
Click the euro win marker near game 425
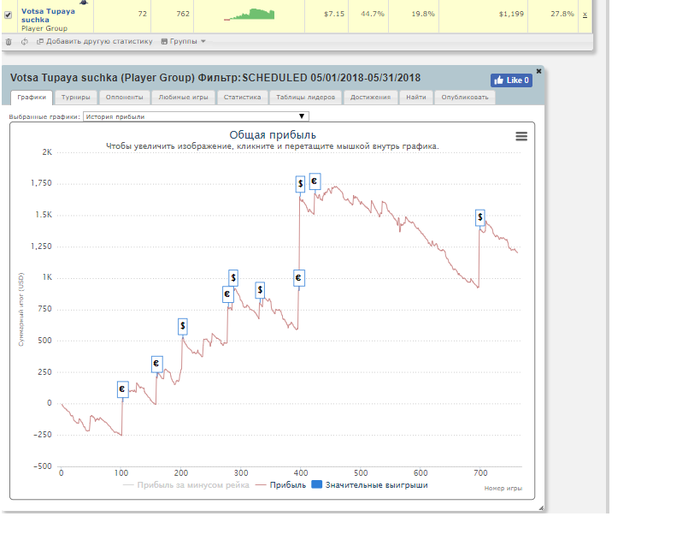(315, 181)
